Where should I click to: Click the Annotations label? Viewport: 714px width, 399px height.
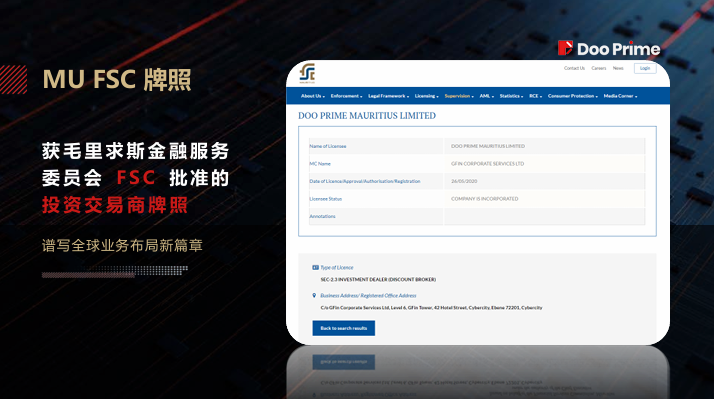click(x=322, y=216)
